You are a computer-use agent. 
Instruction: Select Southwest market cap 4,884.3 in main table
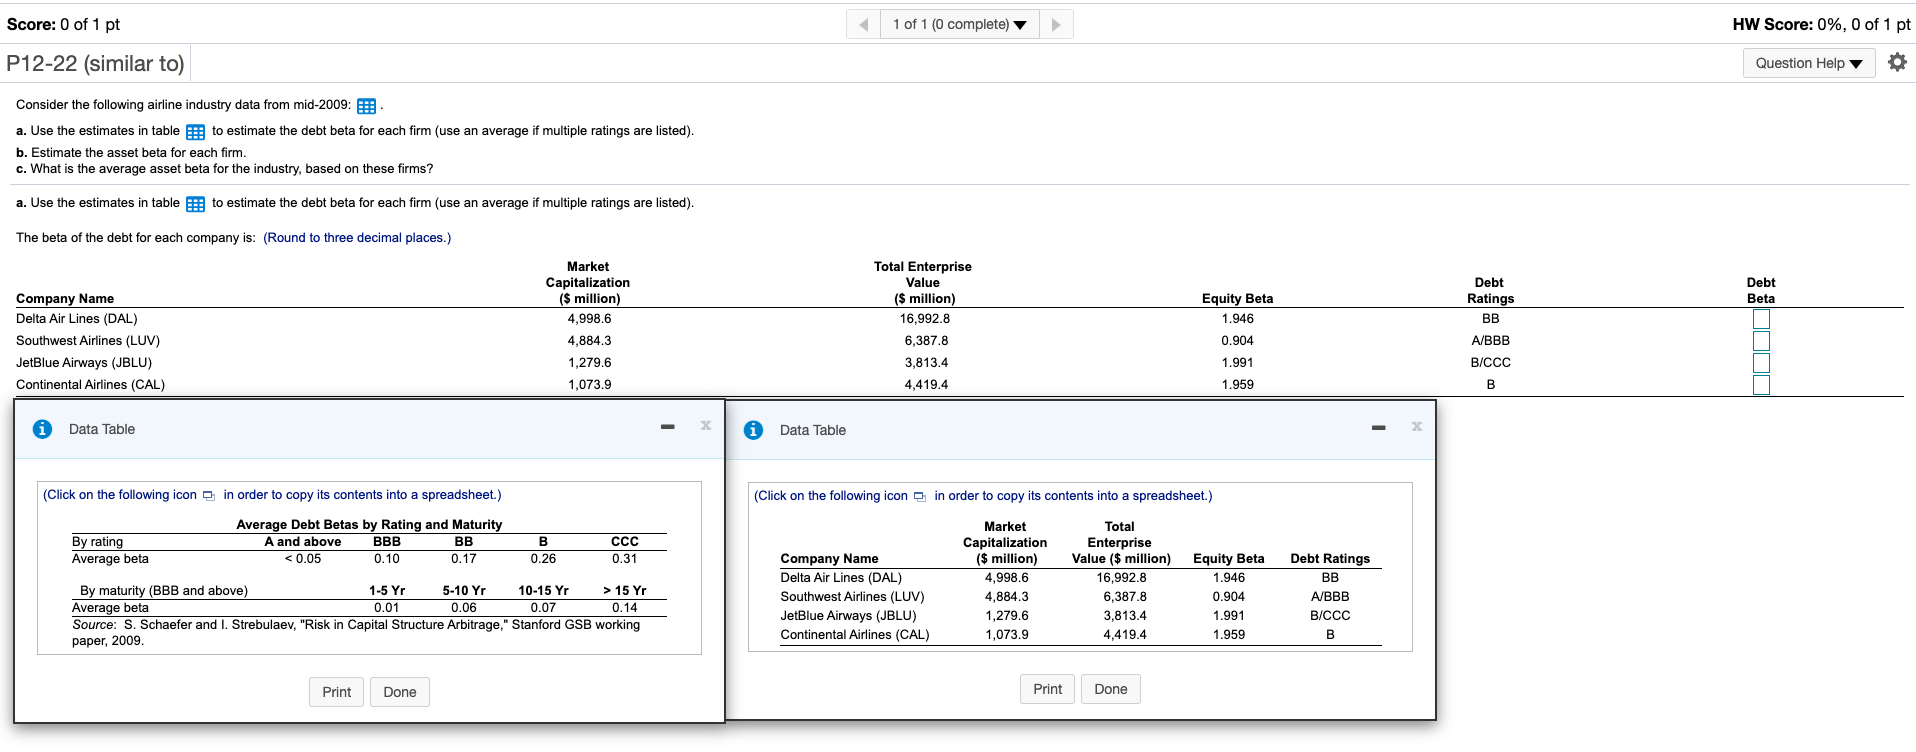click(589, 341)
